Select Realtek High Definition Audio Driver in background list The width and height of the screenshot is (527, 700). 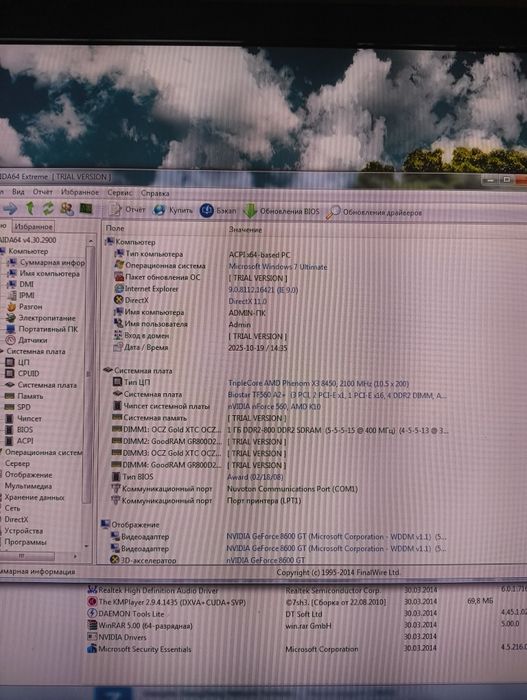click(153, 590)
